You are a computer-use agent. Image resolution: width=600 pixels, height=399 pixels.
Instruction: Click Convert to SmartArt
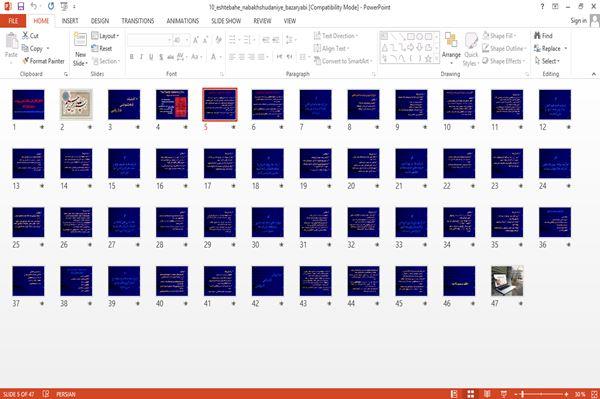pyautogui.click(x=342, y=61)
